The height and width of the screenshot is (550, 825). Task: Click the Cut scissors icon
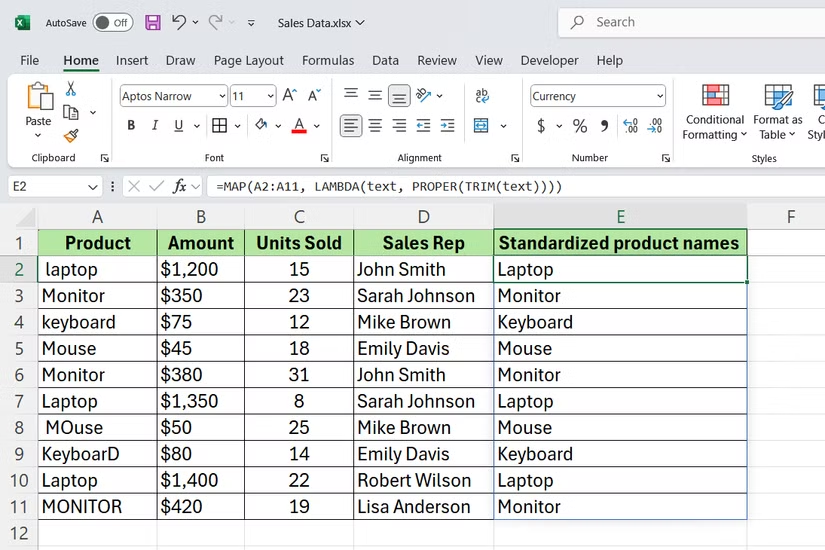(71, 89)
